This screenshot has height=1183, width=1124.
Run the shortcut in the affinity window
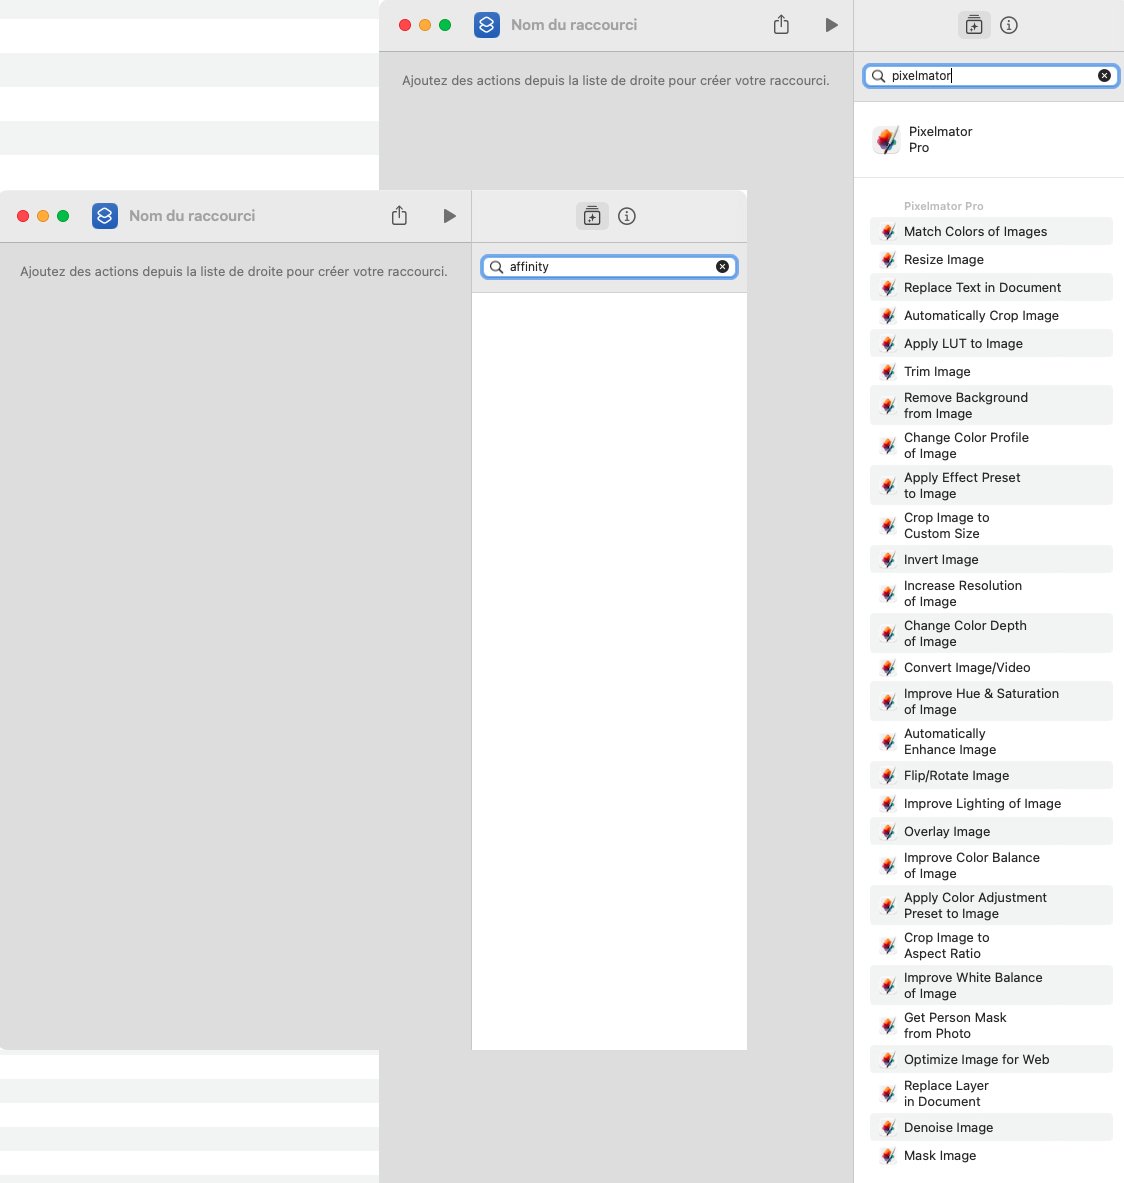click(450, 217)
